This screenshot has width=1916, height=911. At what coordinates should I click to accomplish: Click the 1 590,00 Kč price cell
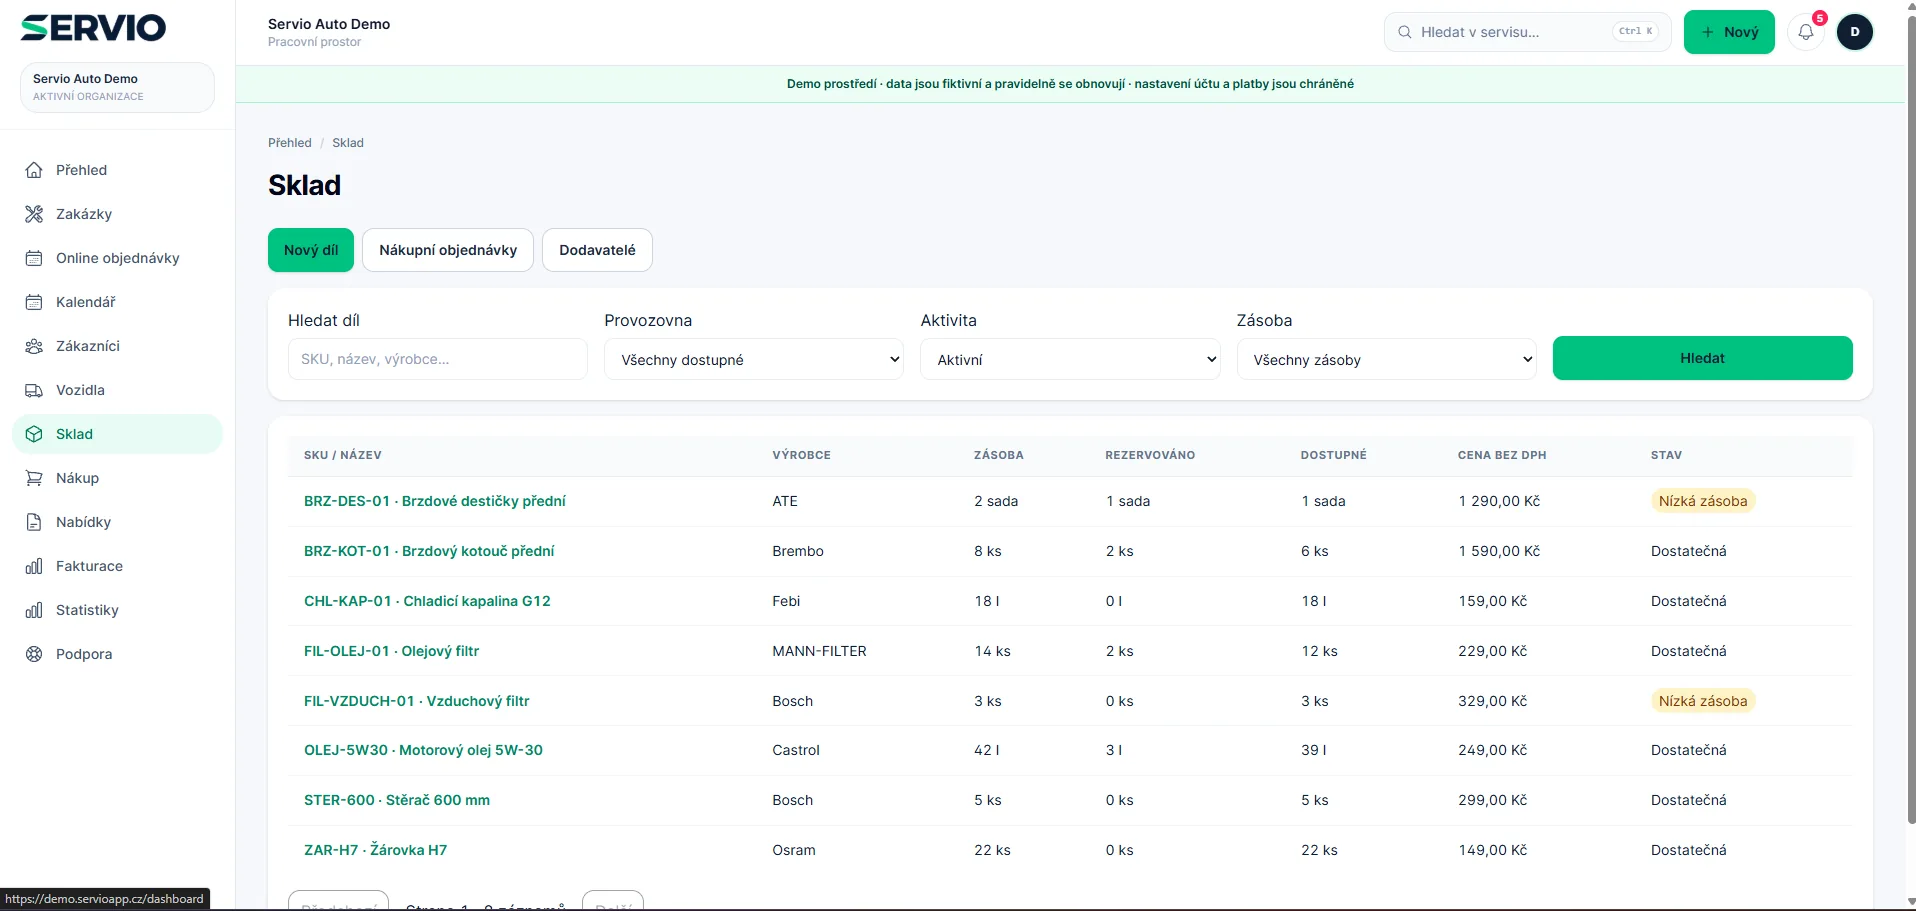(1499, 551)
